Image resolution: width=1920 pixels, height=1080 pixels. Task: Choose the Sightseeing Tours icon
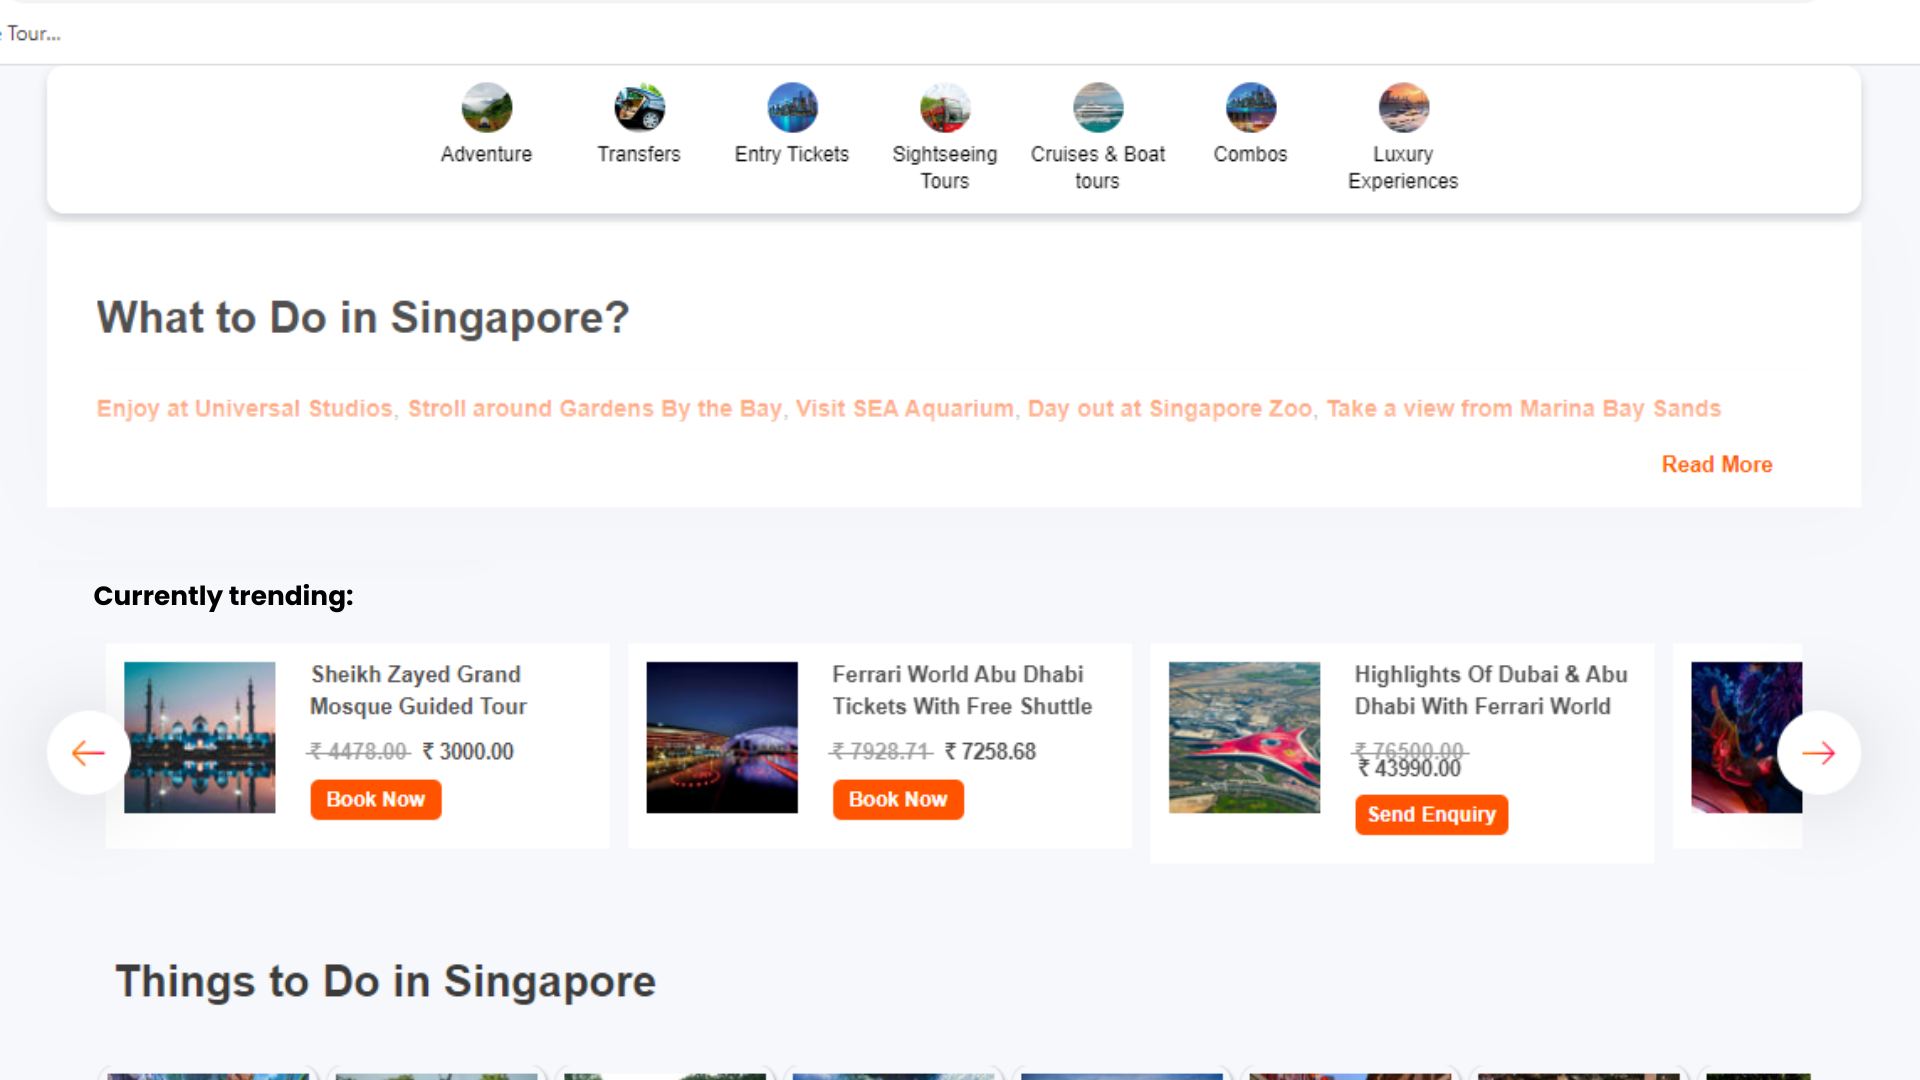coord(945,108)
